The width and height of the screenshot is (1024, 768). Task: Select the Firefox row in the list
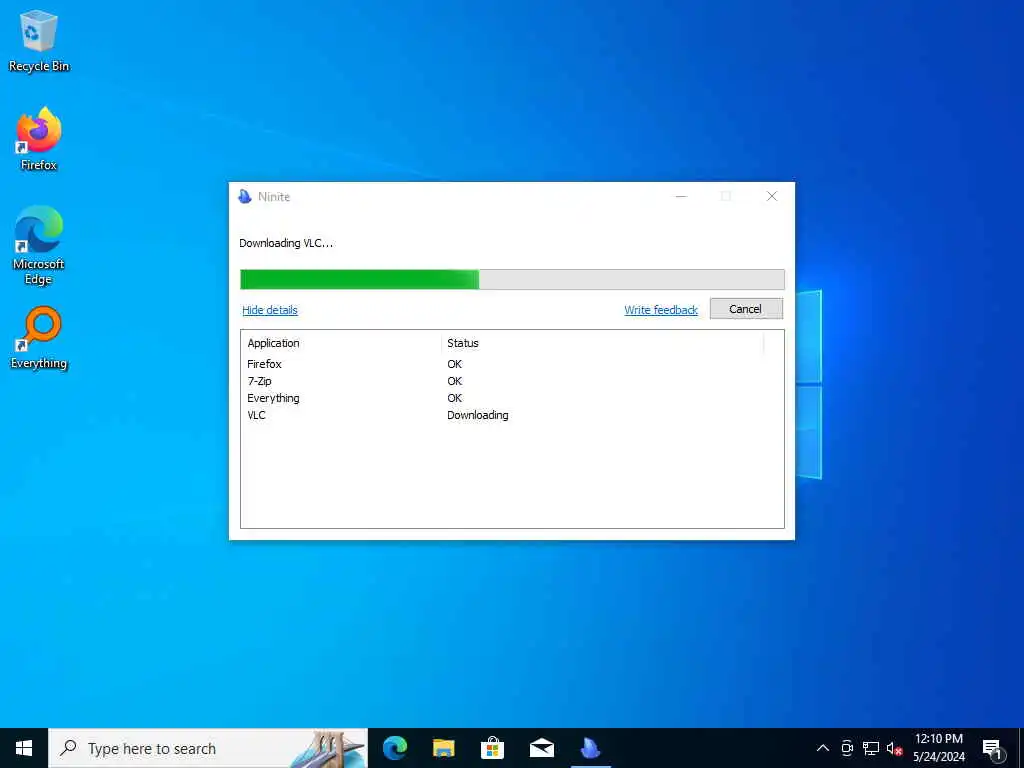(512, 364)
